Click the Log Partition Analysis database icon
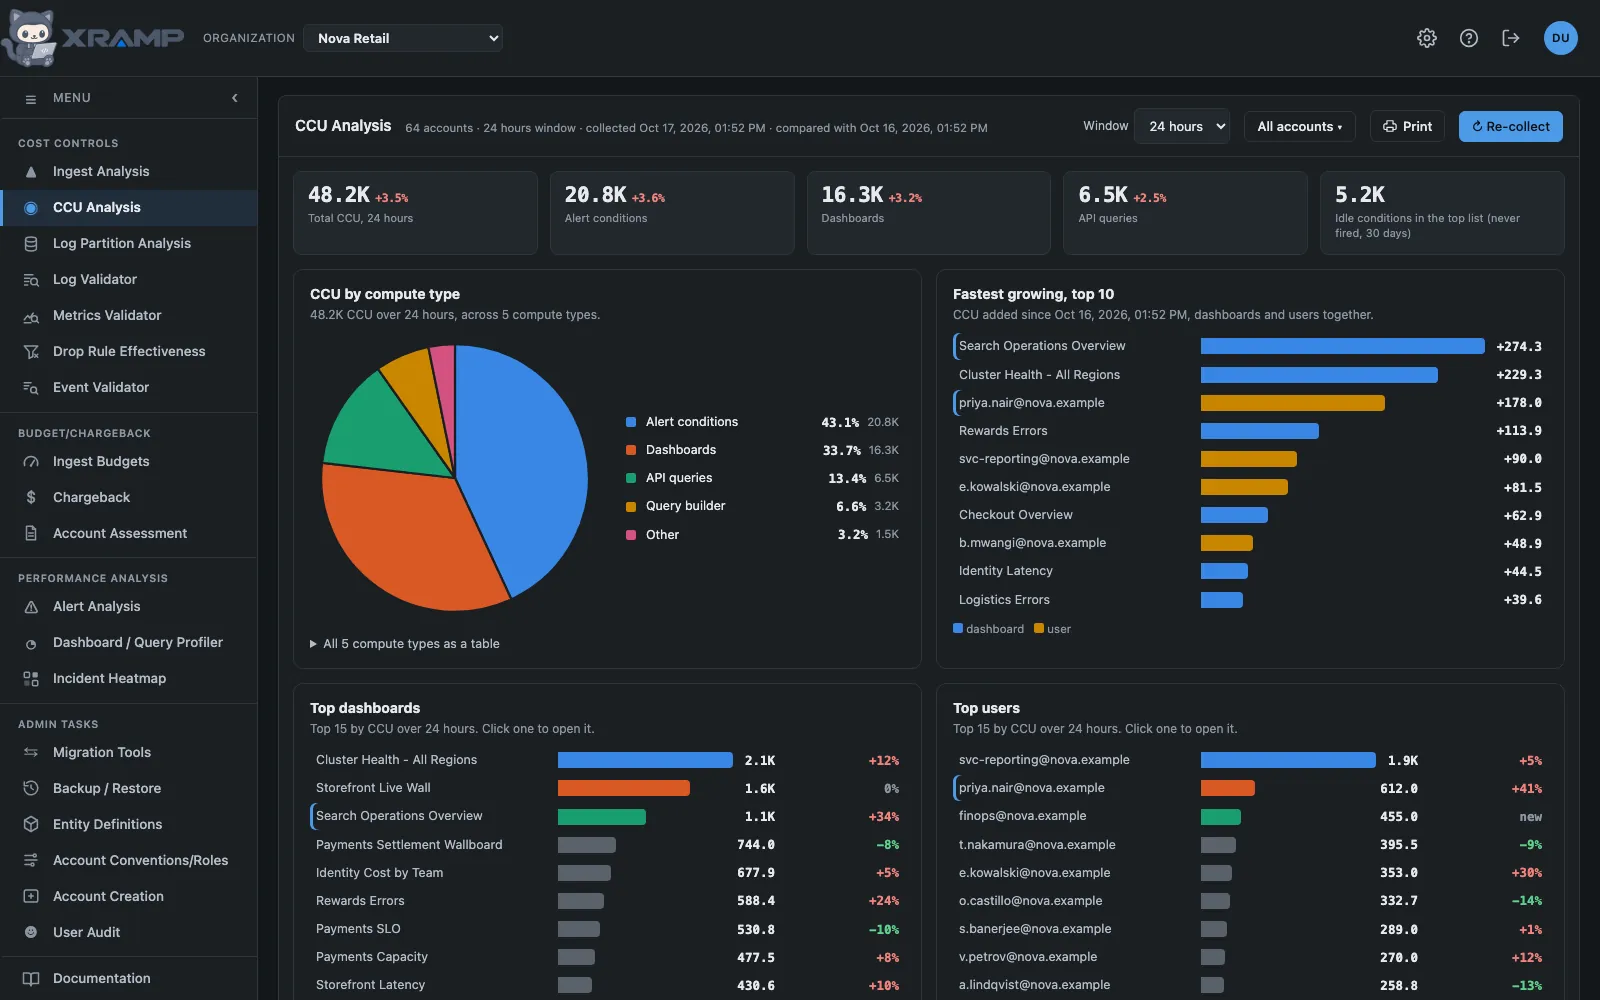The image size is (1600, 1000). pos(31,244)
